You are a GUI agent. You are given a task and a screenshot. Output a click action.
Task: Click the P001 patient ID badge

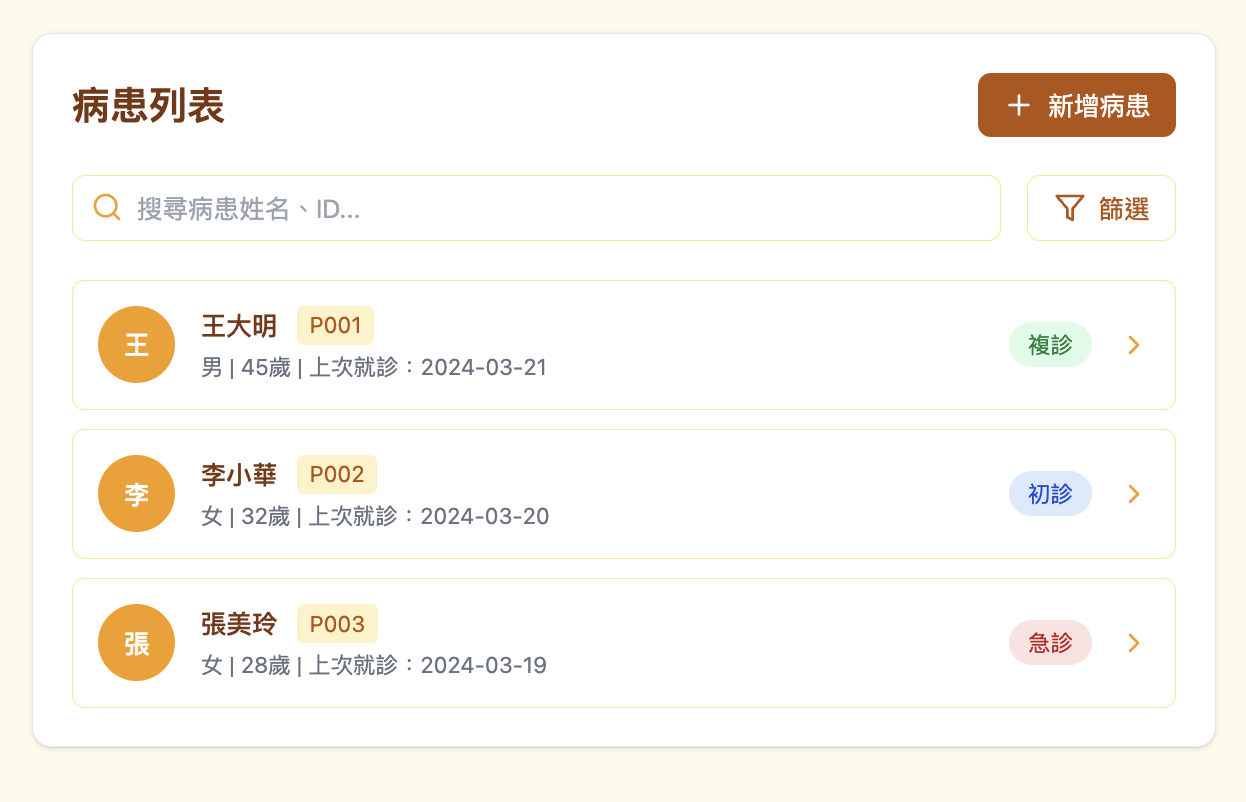click(335, 325)
